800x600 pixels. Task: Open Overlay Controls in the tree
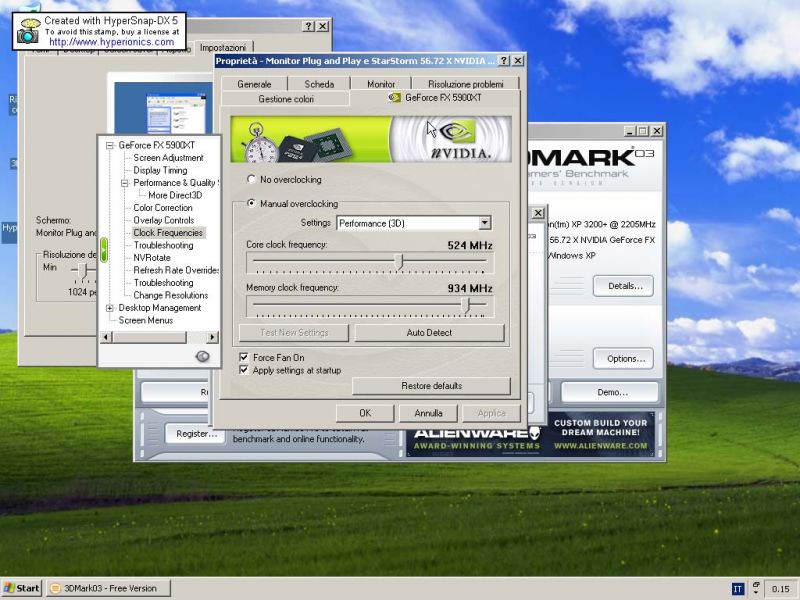pyautogui.click(x=164, y=220)
